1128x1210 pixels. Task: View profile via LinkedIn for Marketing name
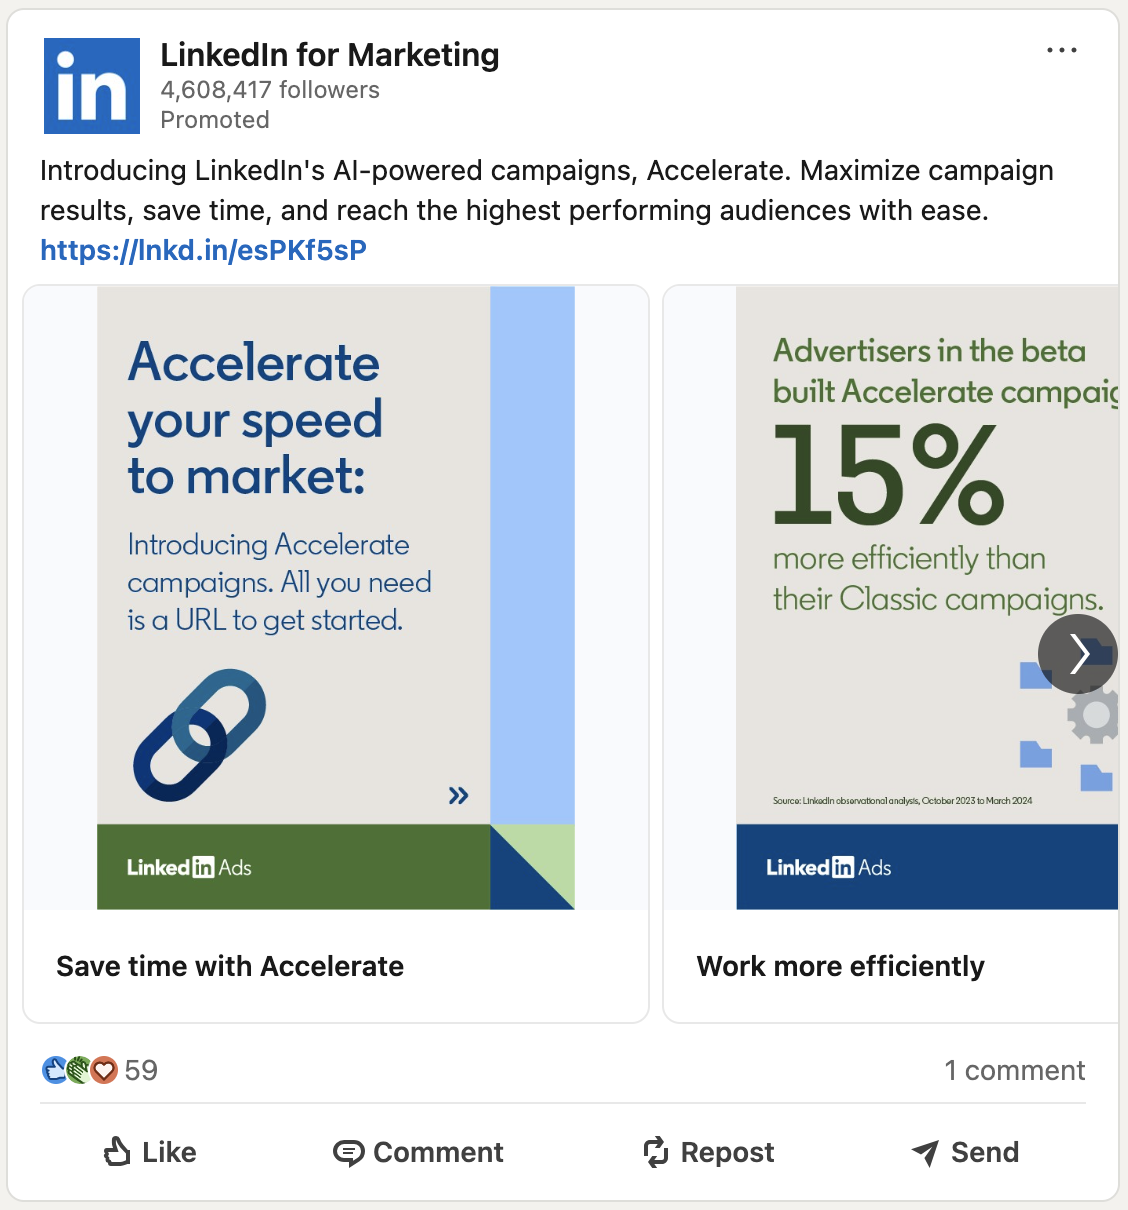(x=329, y=55)
